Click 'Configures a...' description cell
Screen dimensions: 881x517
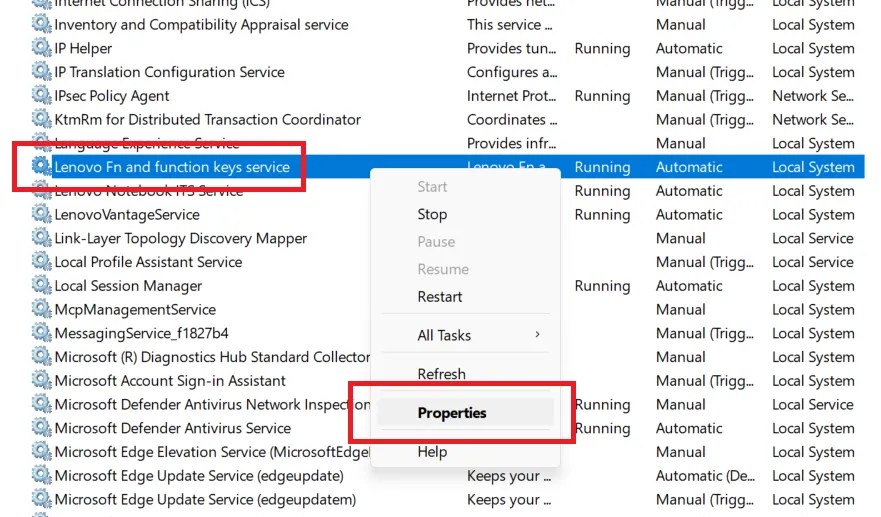point(512,72)
